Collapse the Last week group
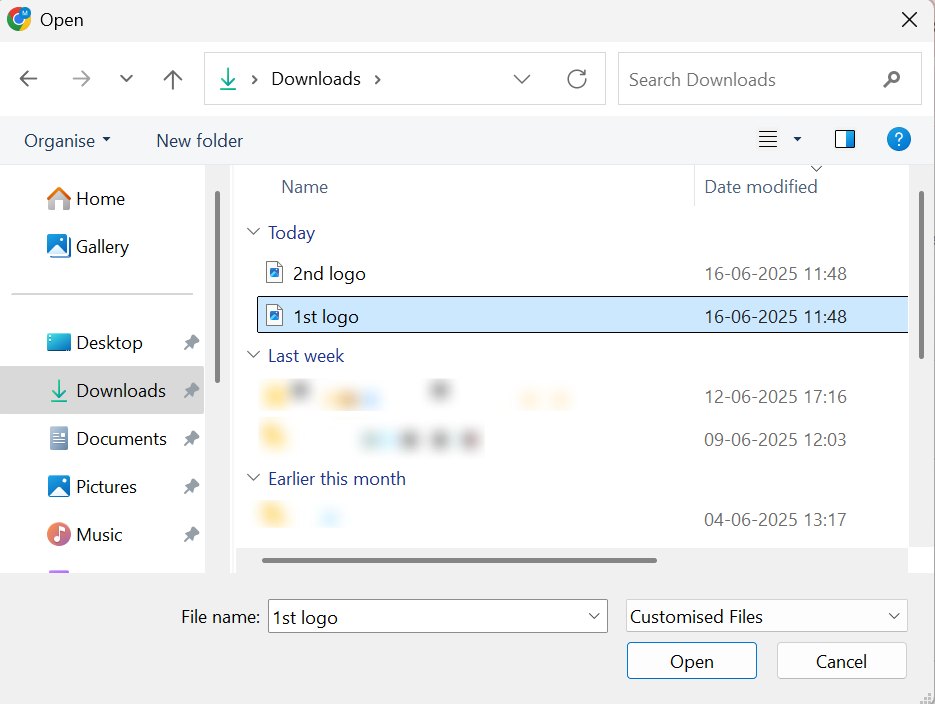Viewport: 935px width, 704px height. [x=252, y=356]
